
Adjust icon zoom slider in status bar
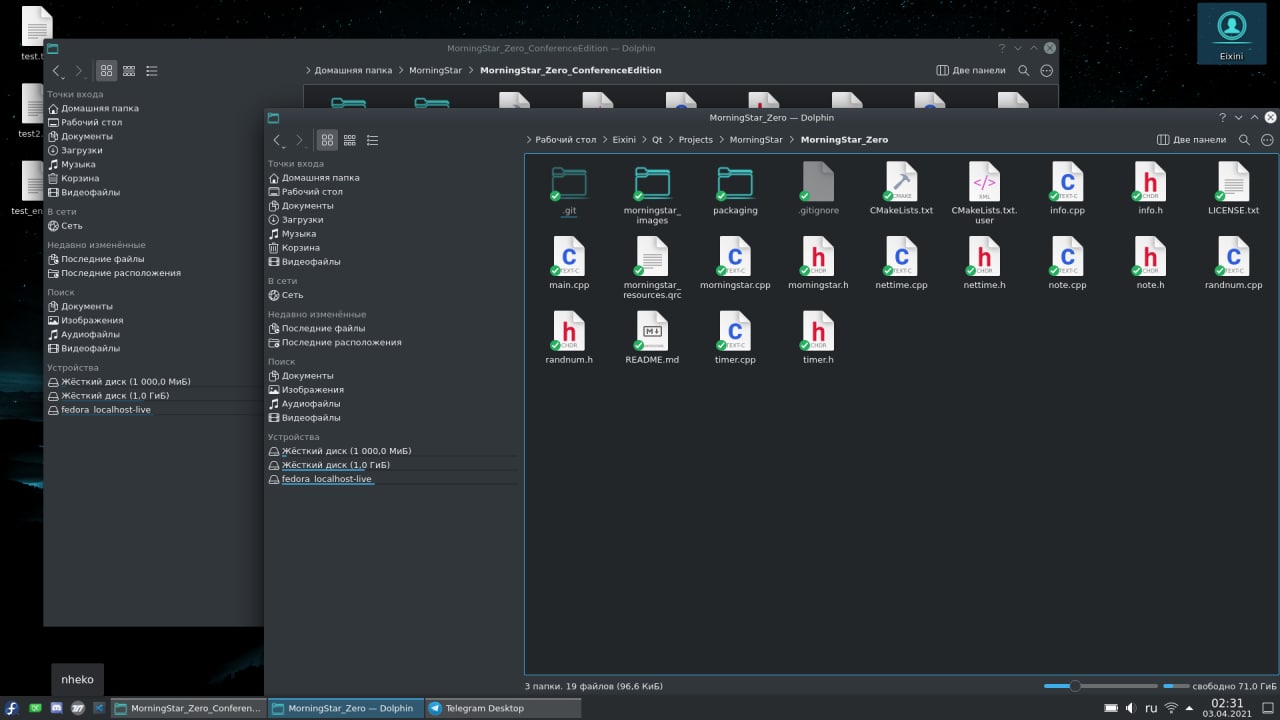point(1100,686)
